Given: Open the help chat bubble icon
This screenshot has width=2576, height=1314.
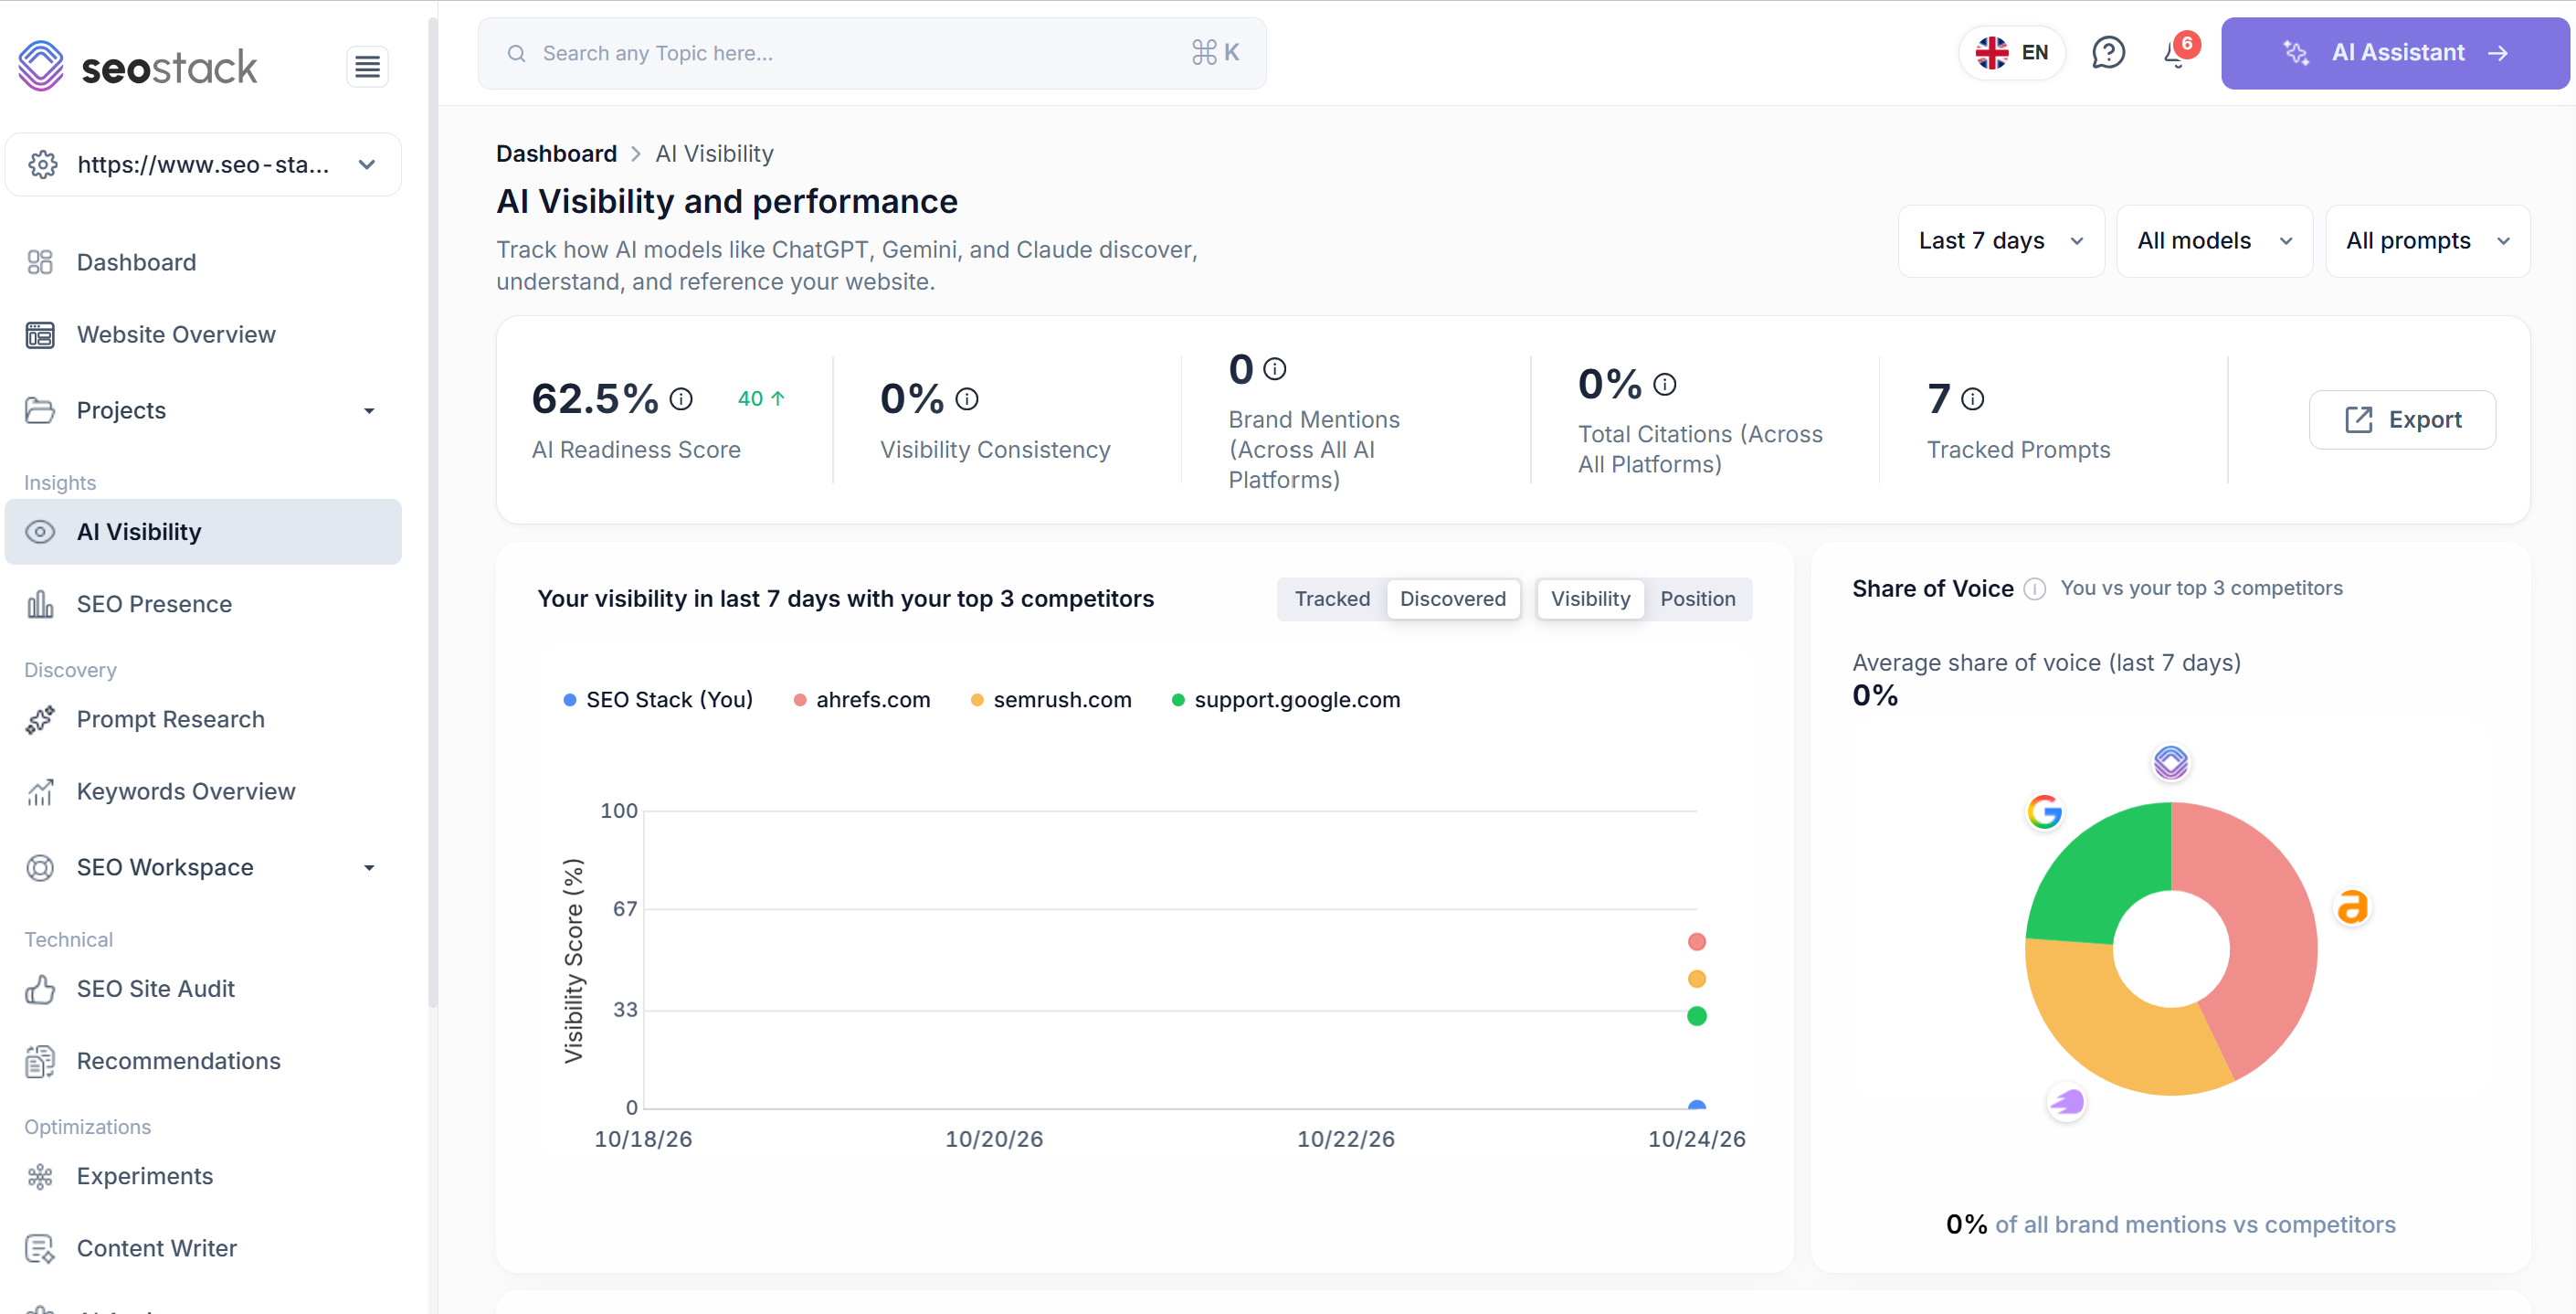Looking at the screenshot, I should [x=2108, y=53].
